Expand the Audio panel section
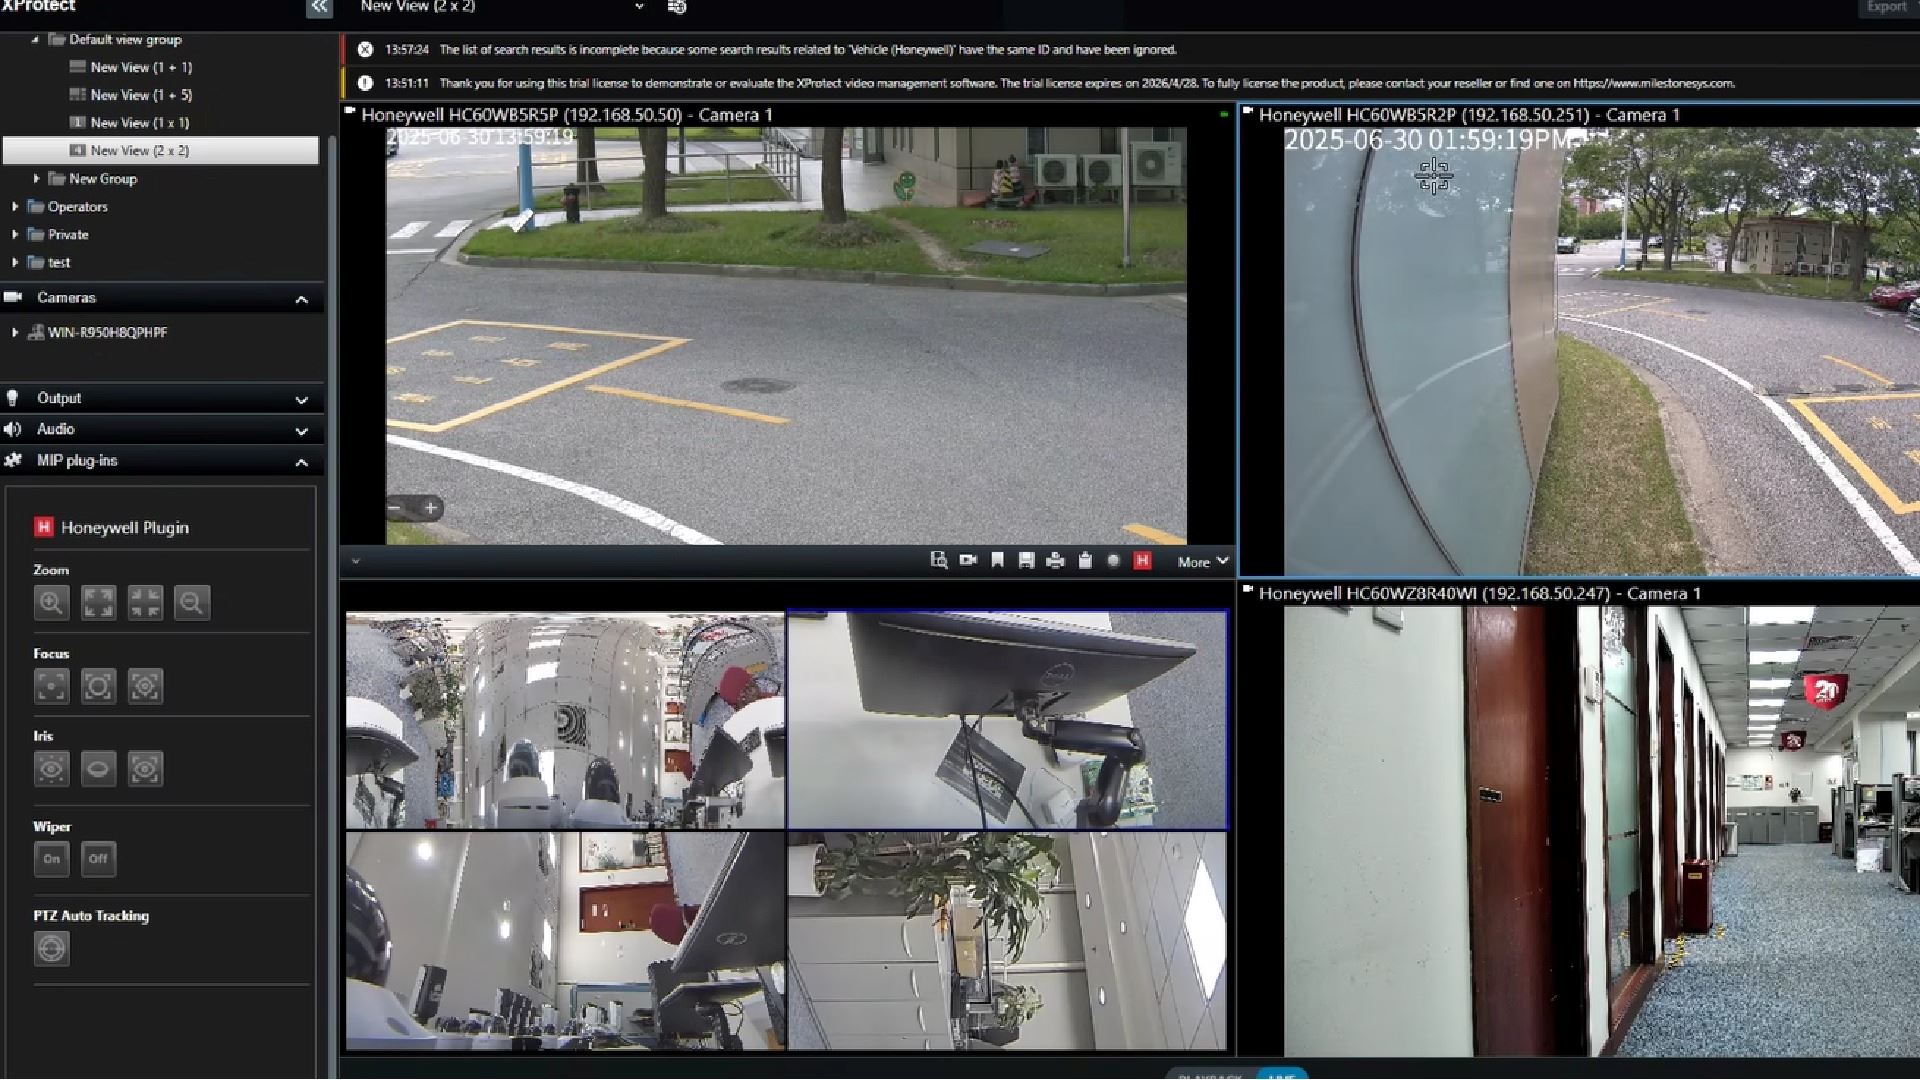 (301, 431)
